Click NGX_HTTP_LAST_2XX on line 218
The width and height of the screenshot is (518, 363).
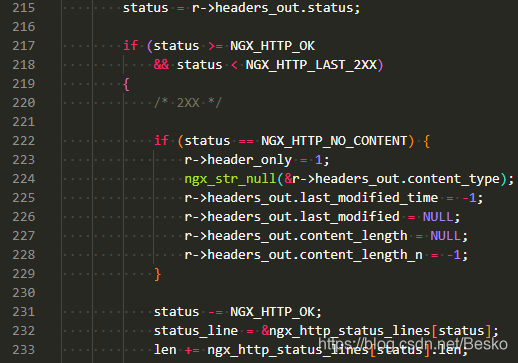click(x=311, y=65)
